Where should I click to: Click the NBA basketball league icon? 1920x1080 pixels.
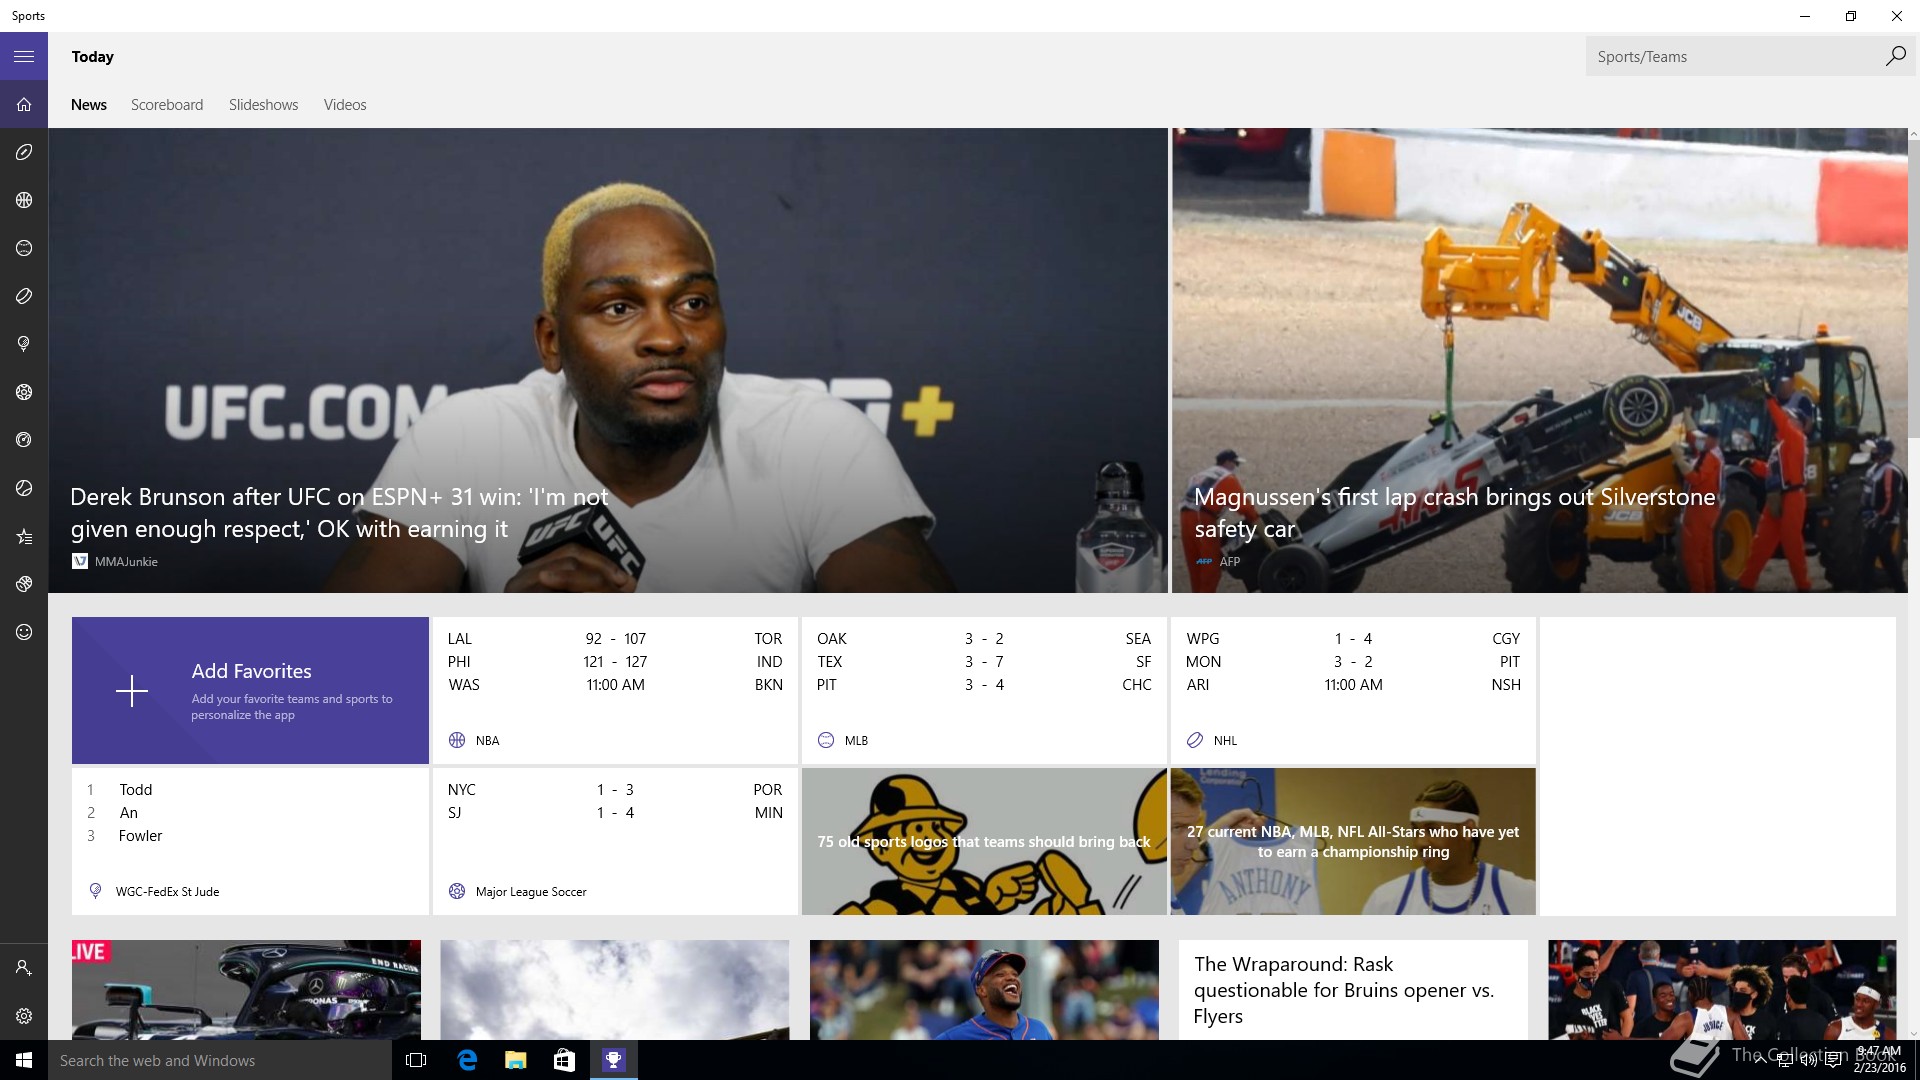click(x=457, y=740)
